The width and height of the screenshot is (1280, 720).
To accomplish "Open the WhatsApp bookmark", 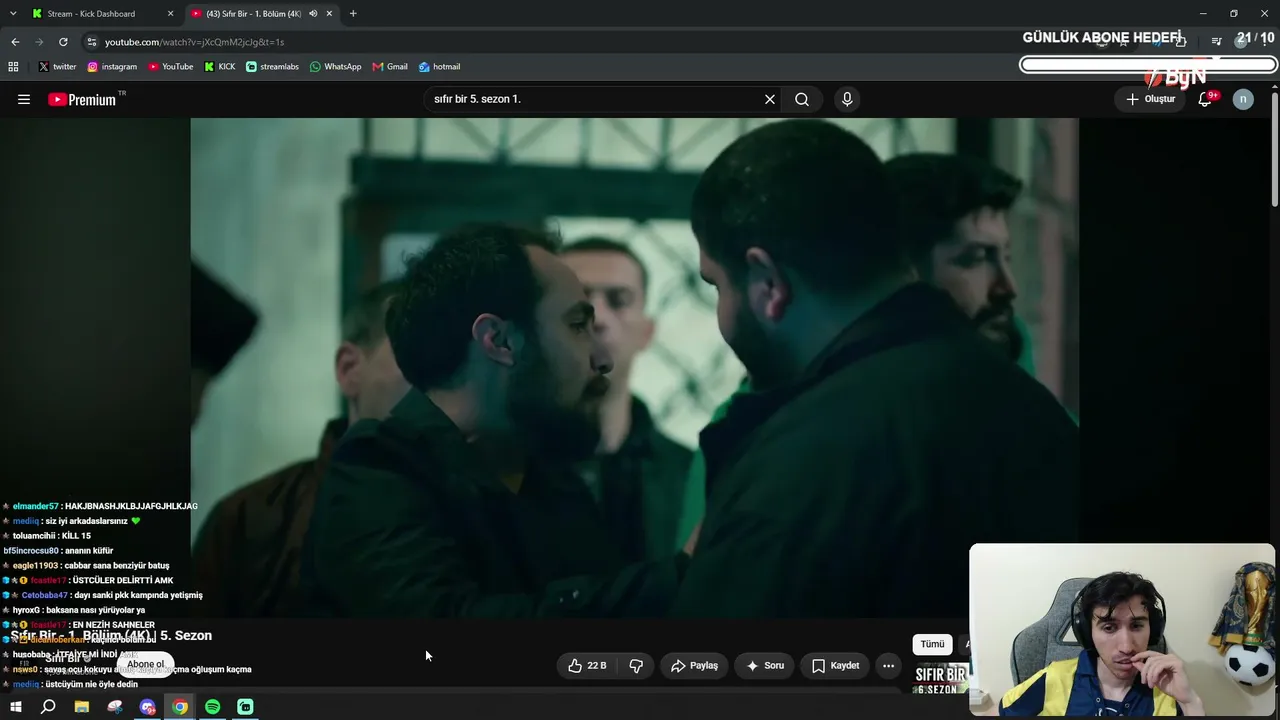I will pyautogui.click(x=336, y=67).
